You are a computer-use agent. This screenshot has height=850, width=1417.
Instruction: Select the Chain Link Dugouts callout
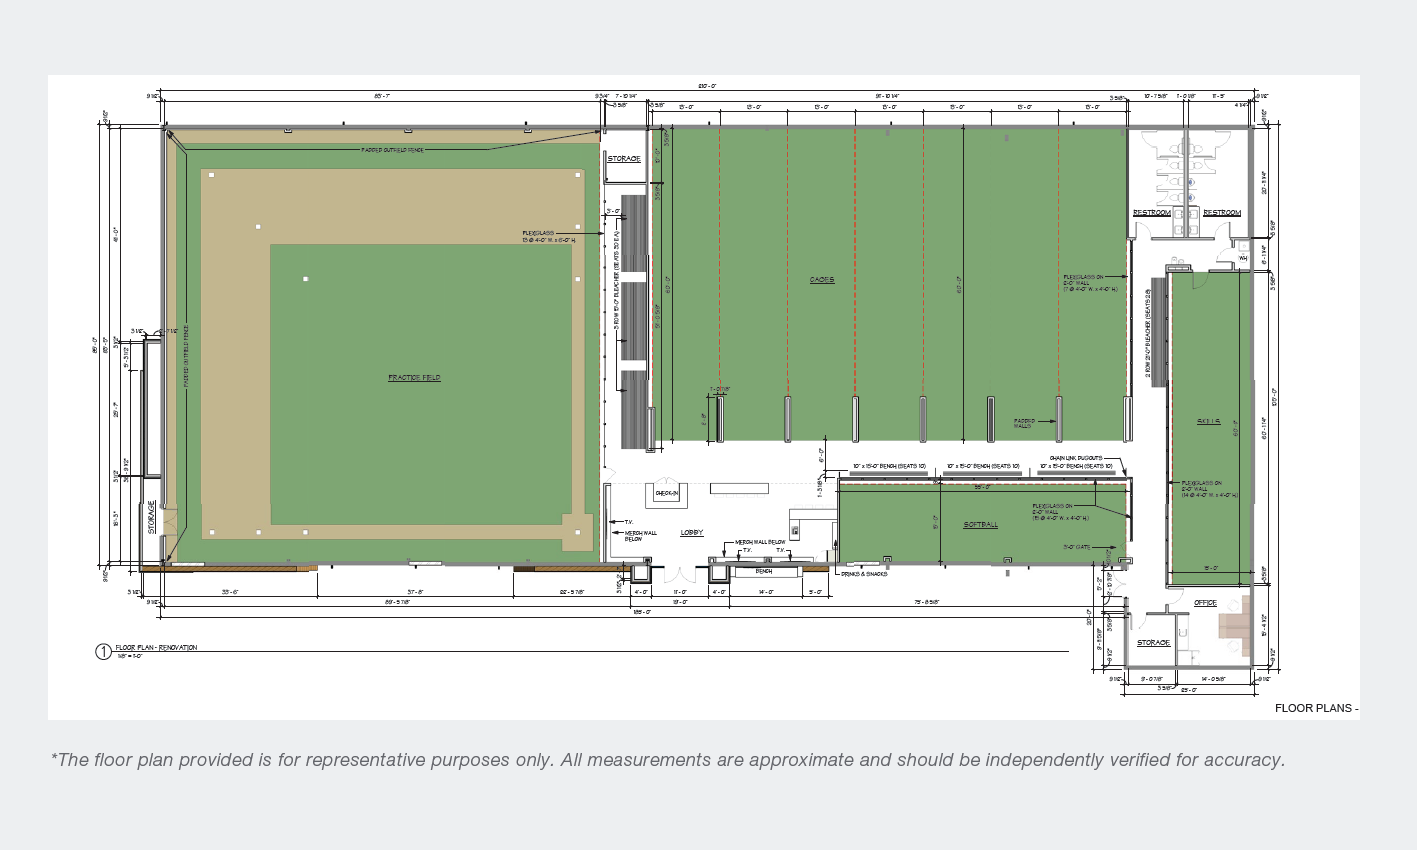point(1075,458)
